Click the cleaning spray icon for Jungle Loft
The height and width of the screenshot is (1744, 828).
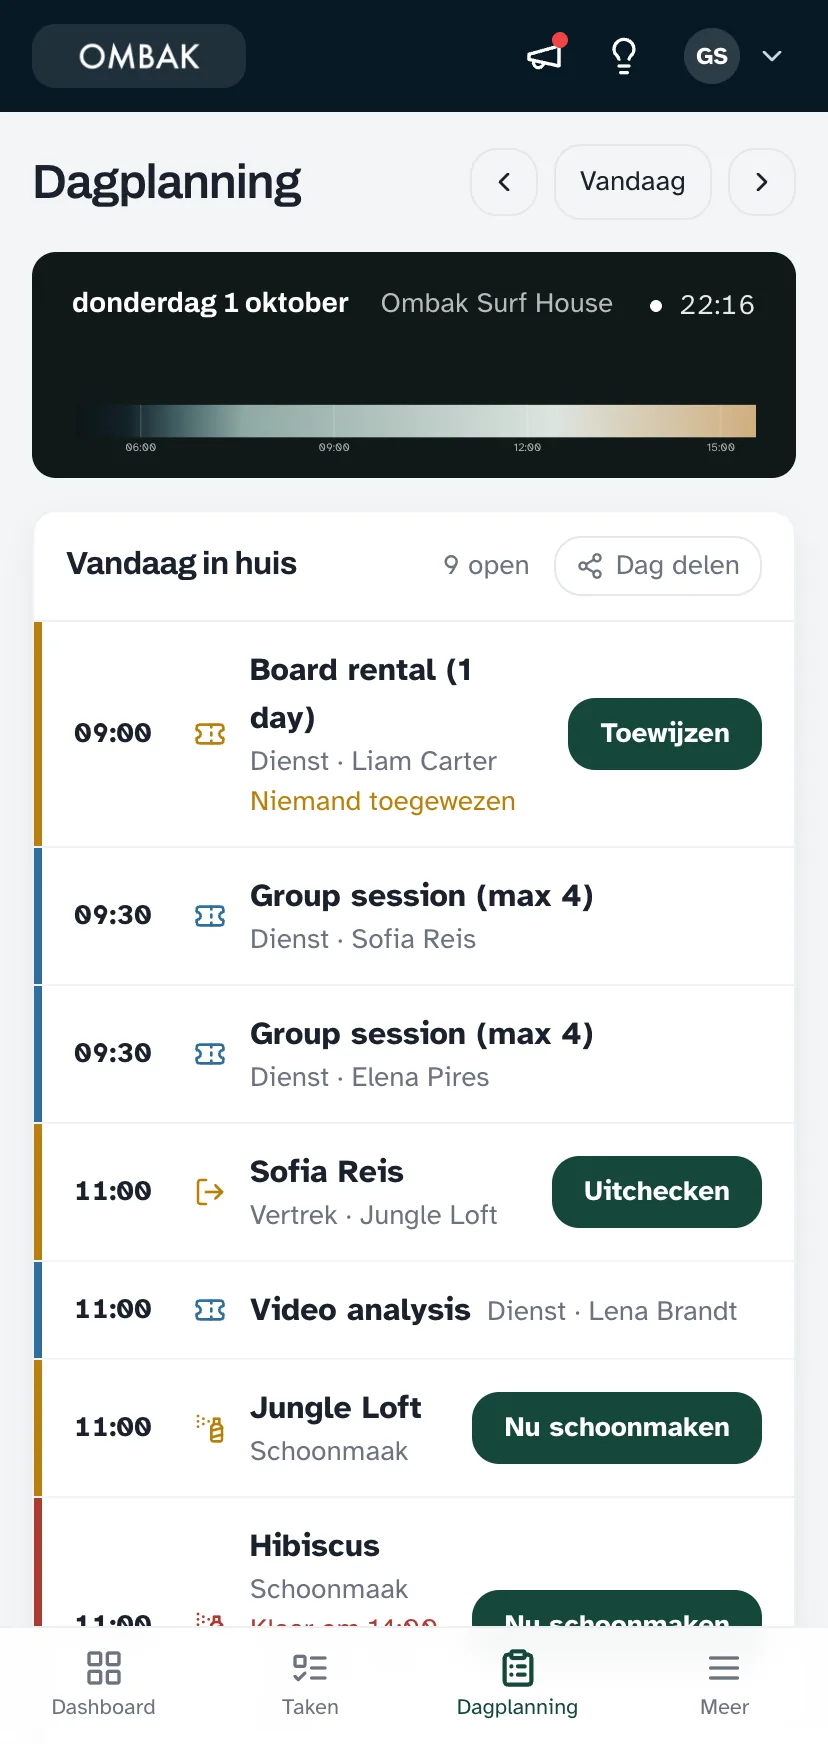pos(210,1428)
